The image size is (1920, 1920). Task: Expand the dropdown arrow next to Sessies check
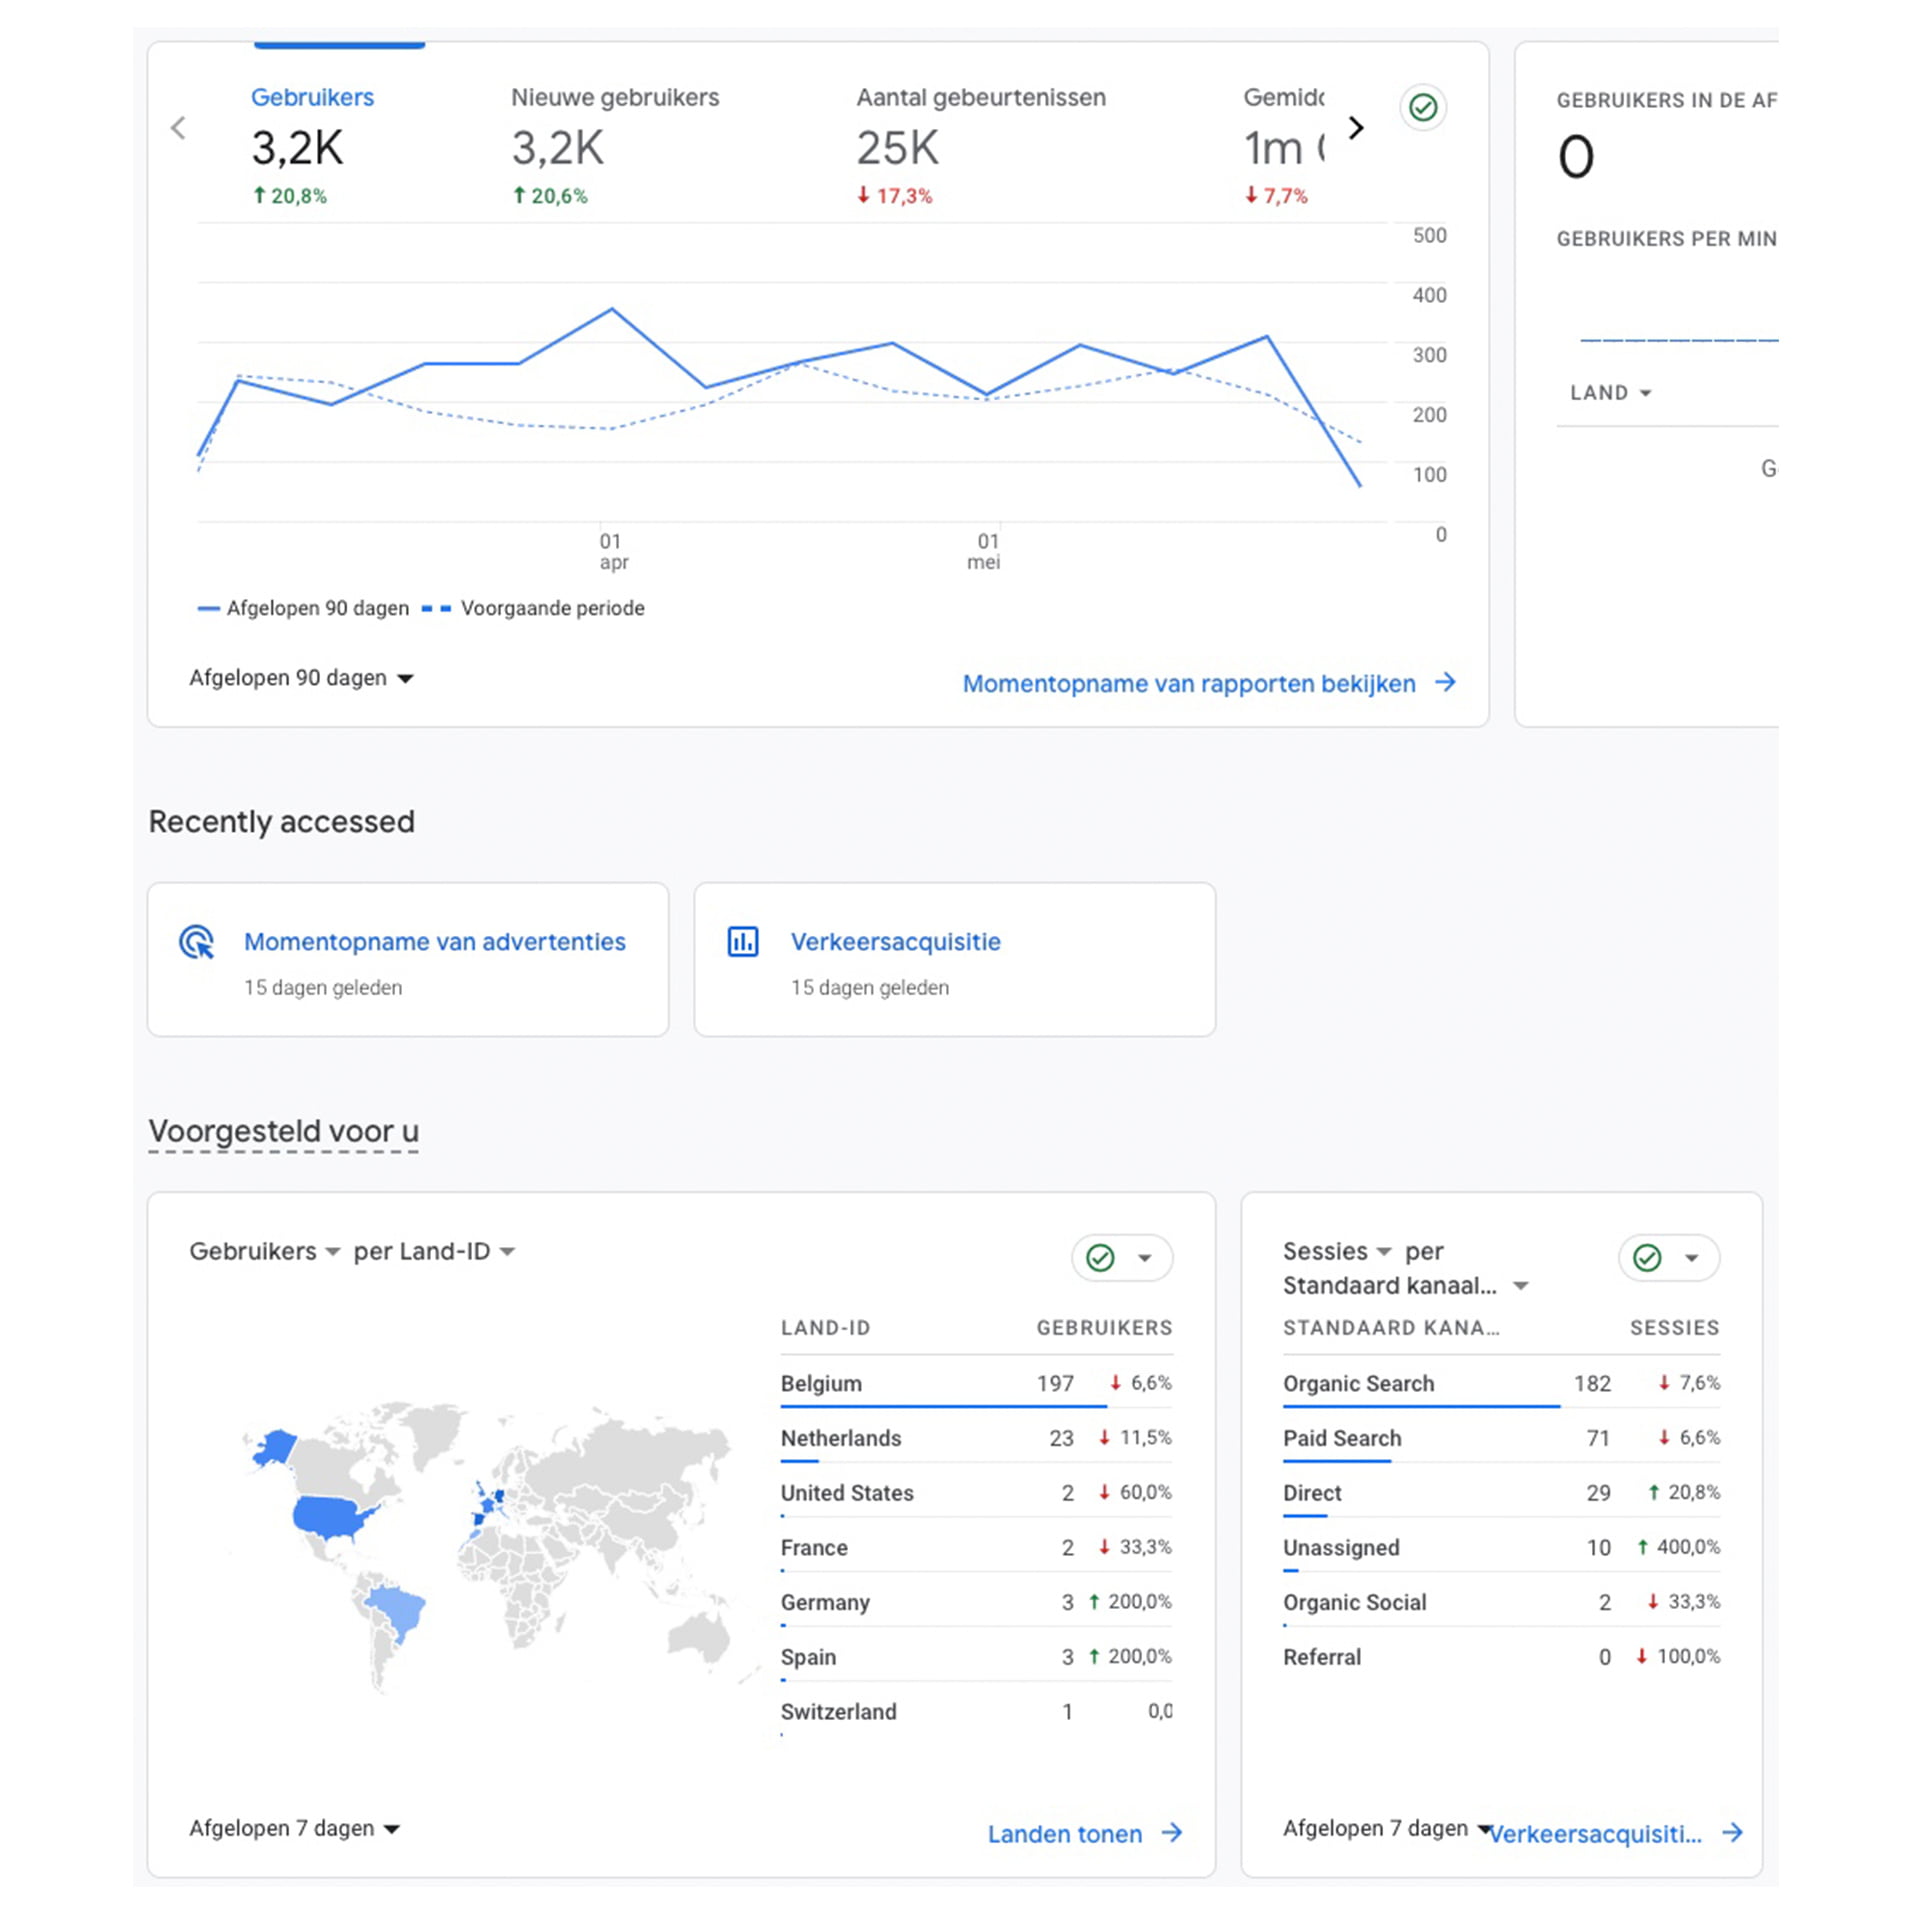1692,1258
